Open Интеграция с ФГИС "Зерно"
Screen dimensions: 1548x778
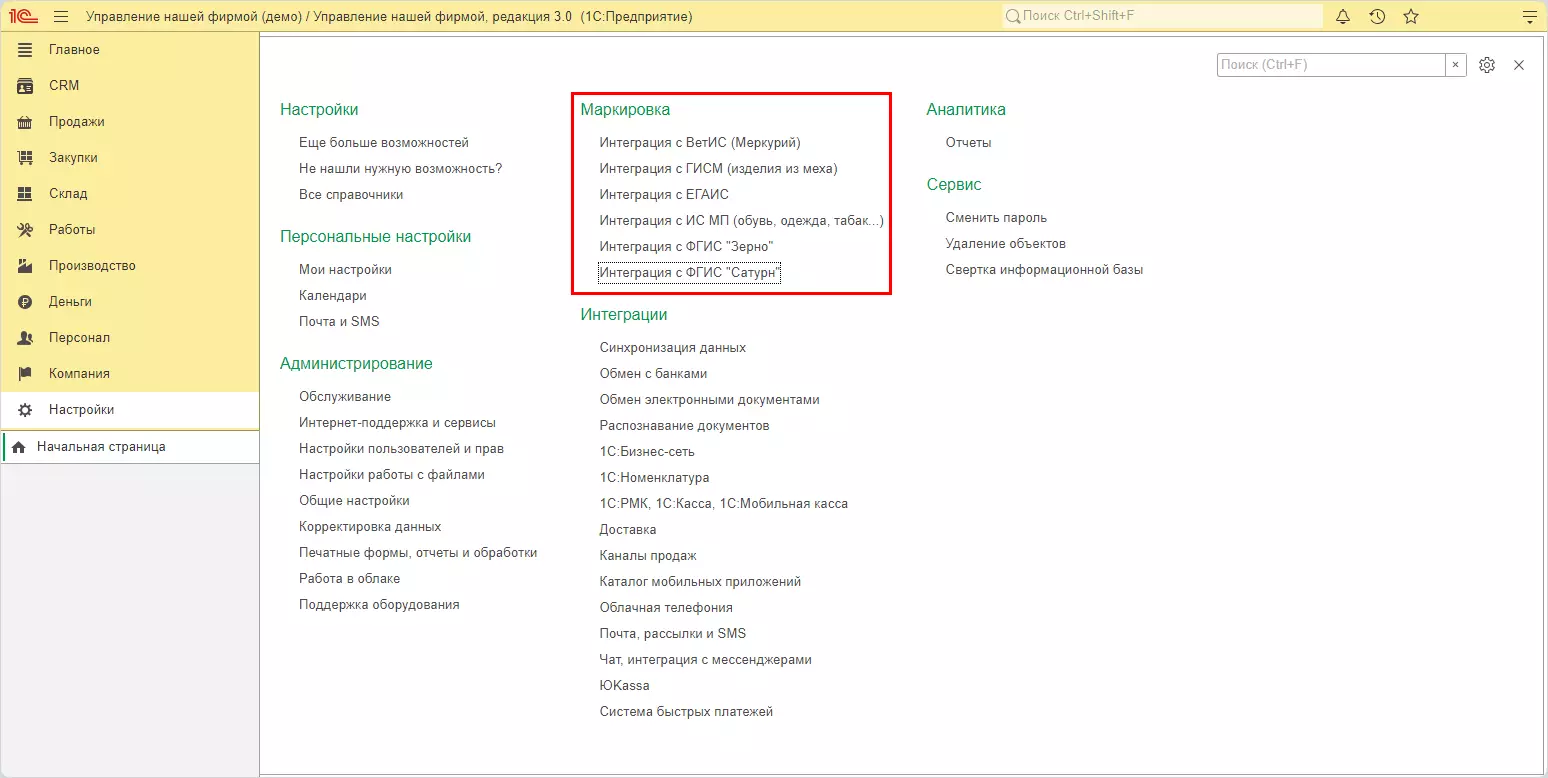pos(687,247)
